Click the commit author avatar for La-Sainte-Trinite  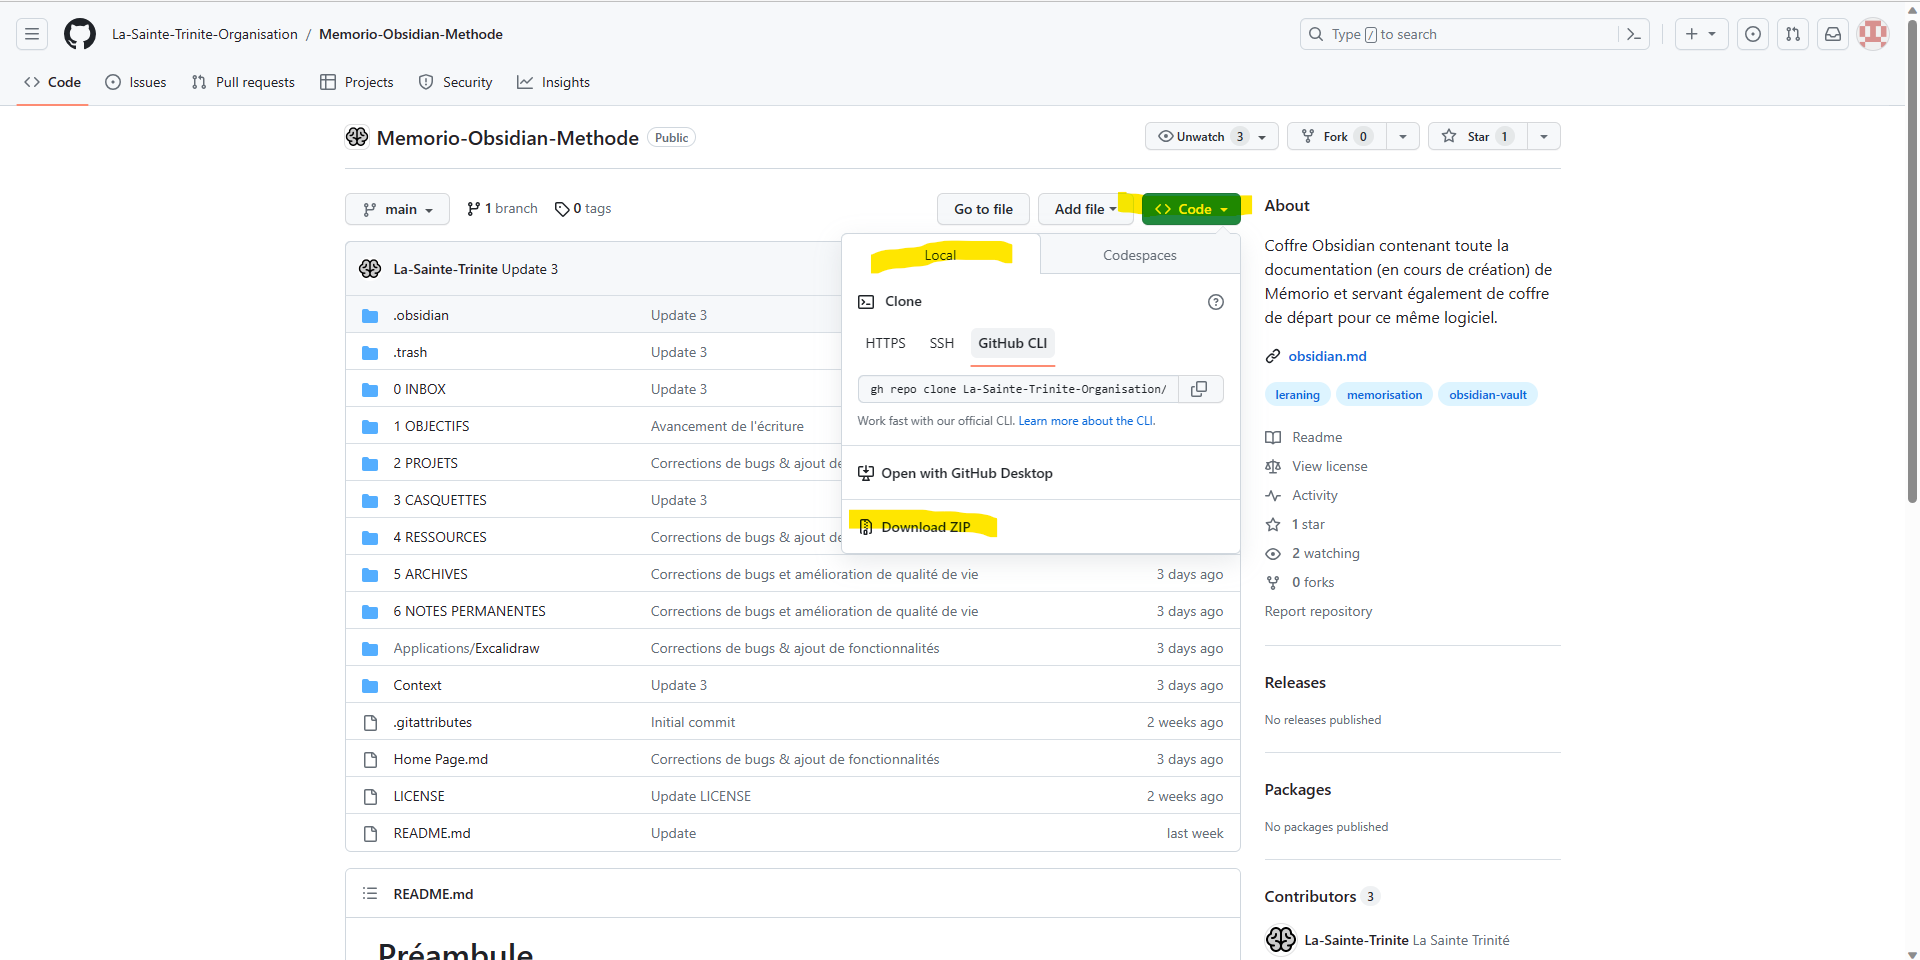click(370, 269)
